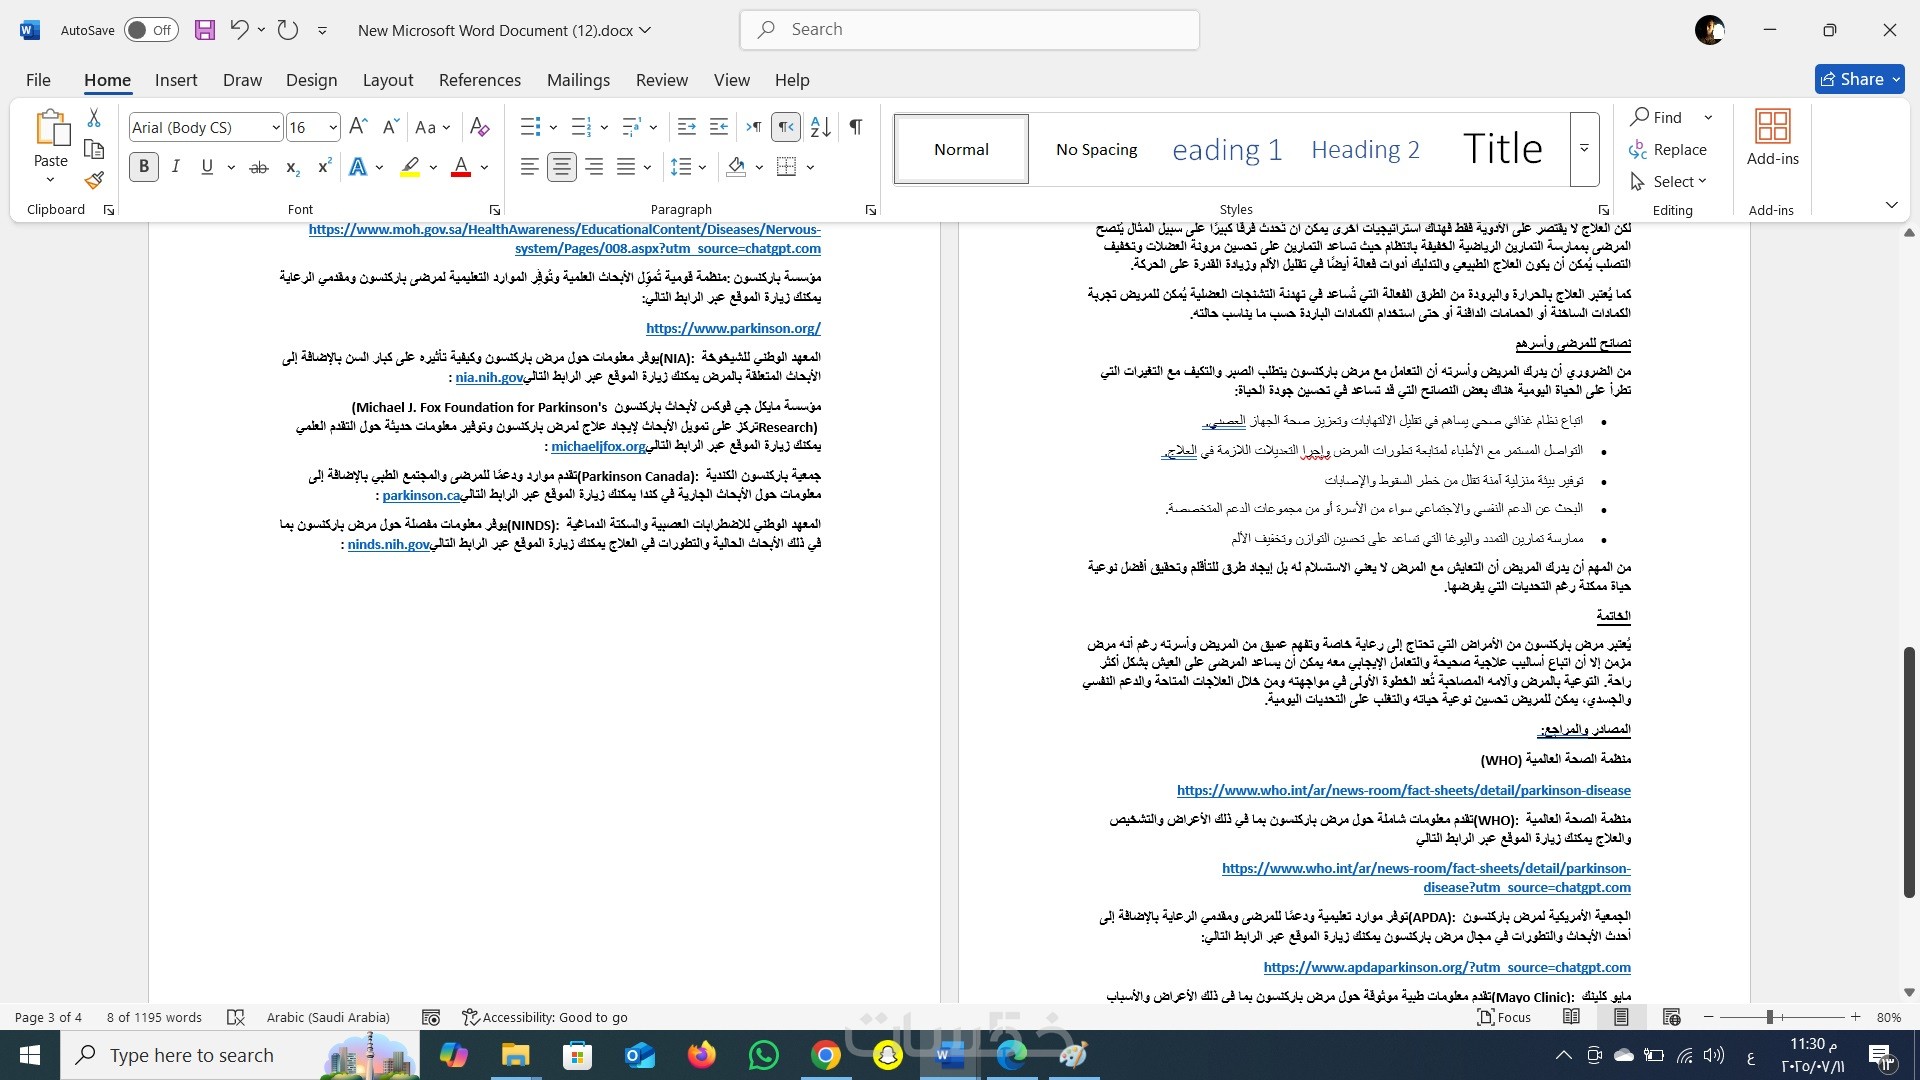1920x1080 pixels.
Task: Click the Save disk icon
Action: point(205,30)
